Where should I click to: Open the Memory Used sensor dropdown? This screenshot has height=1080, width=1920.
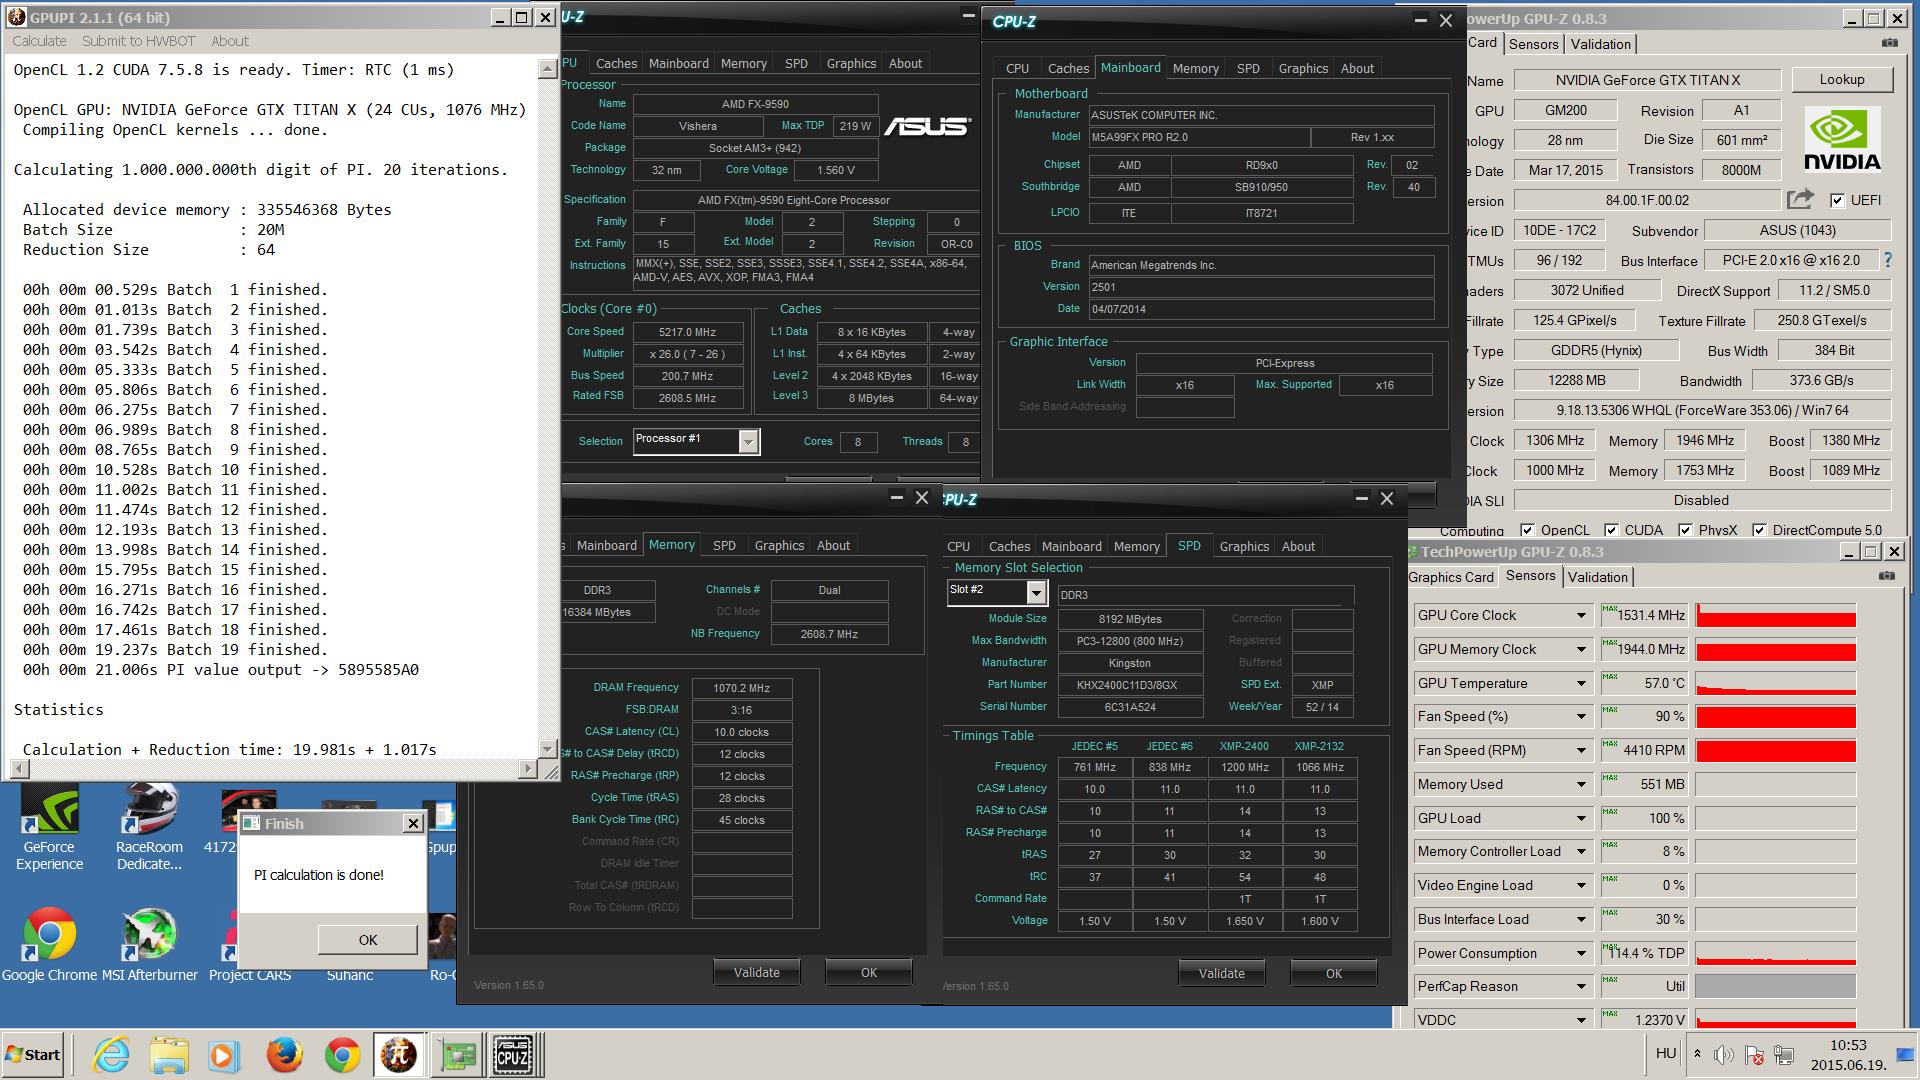pos(1581,785)
